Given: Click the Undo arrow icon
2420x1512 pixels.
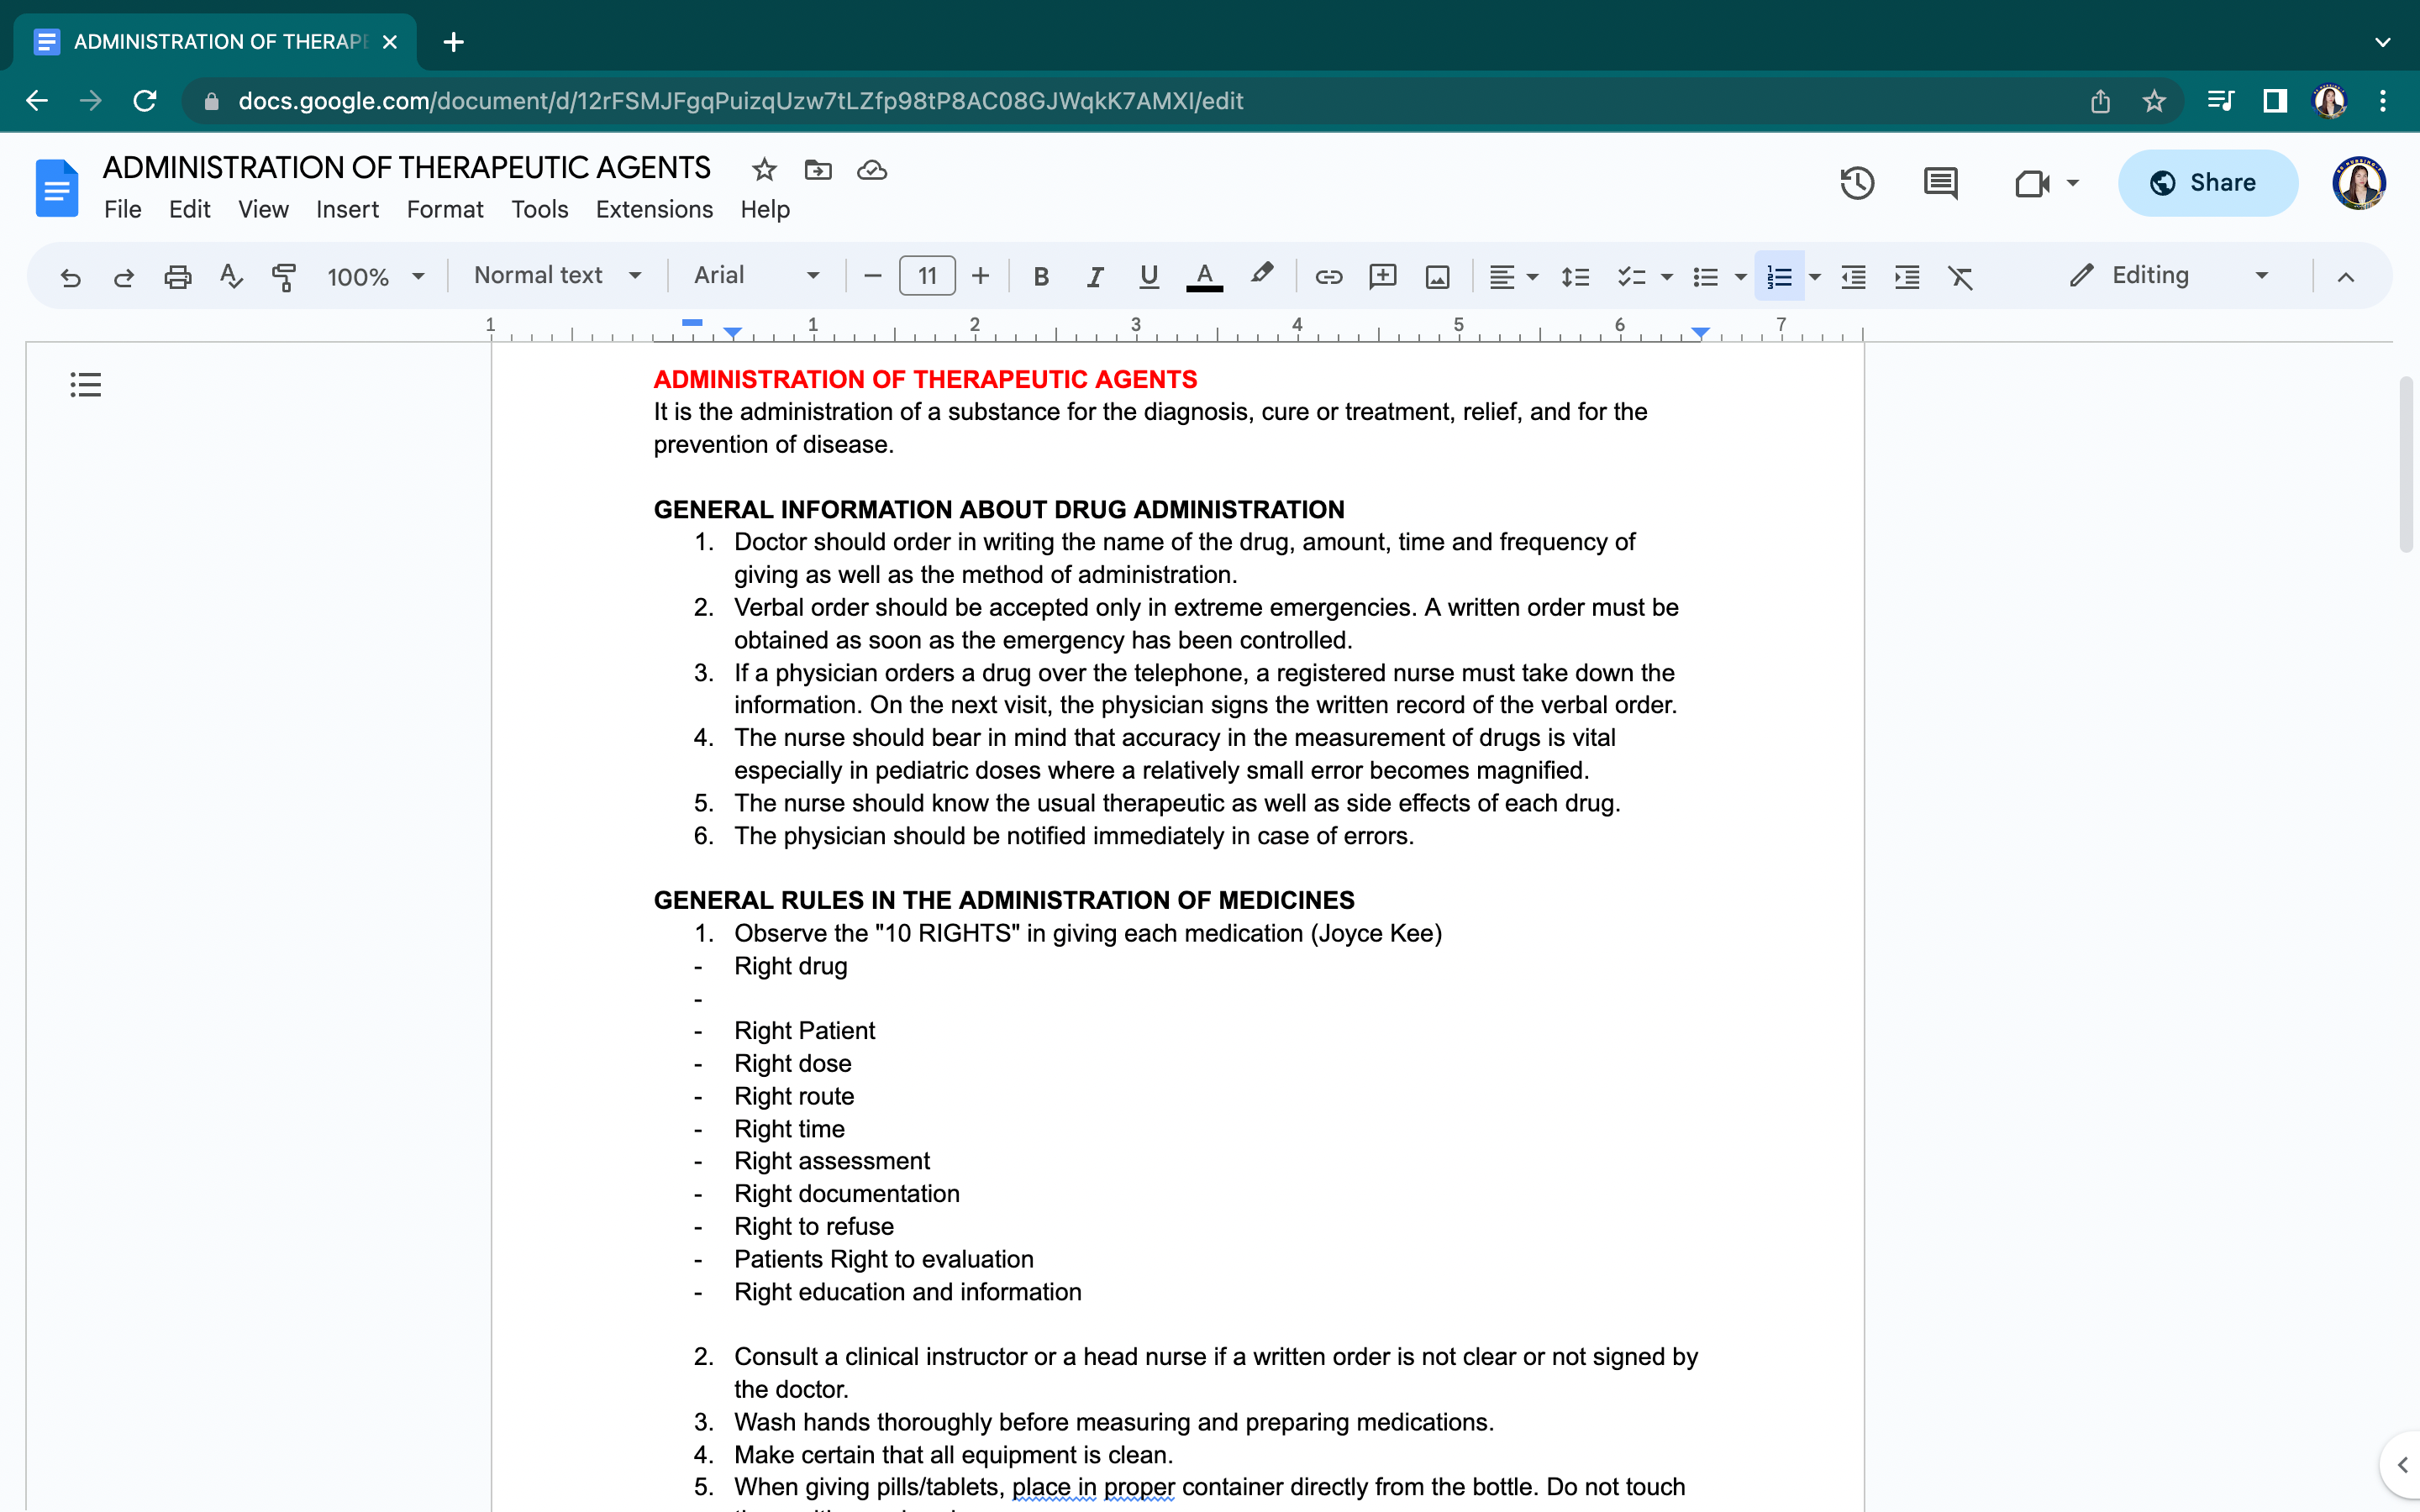Looking at the screenshot, I should click(x=70, y=277).
